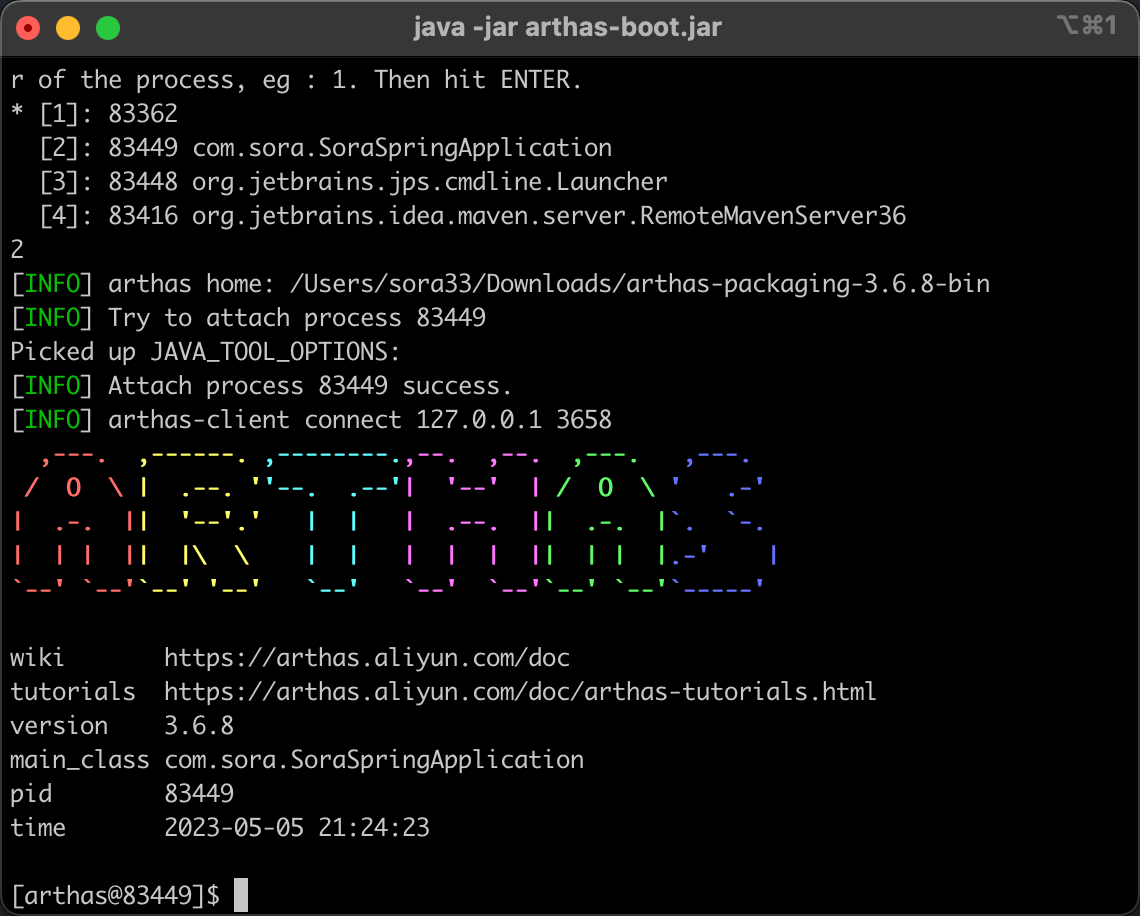Click process entry com.sora.SoraSpringApplication in list

click(402, 148)
